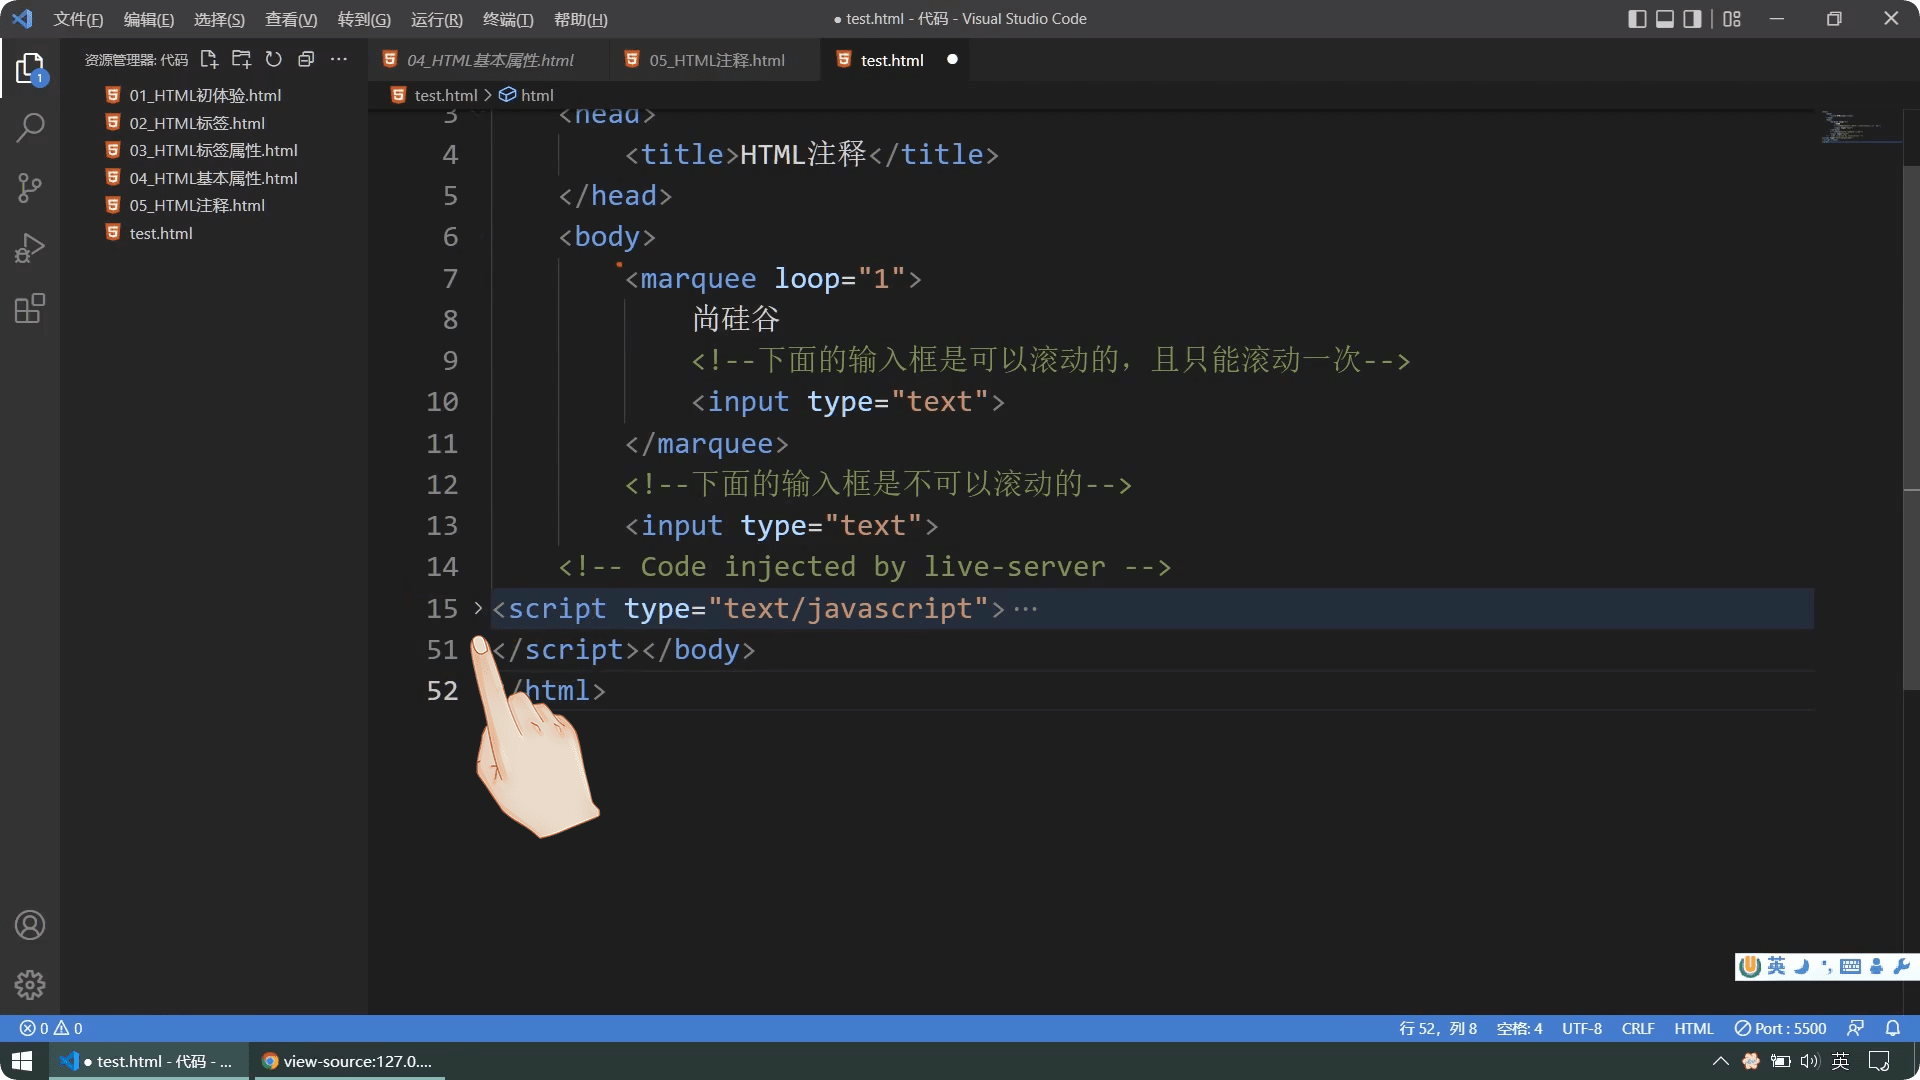
Task: Open 03_HTML标签属性.html in the file explorer
Action: [x=213, y=150]
